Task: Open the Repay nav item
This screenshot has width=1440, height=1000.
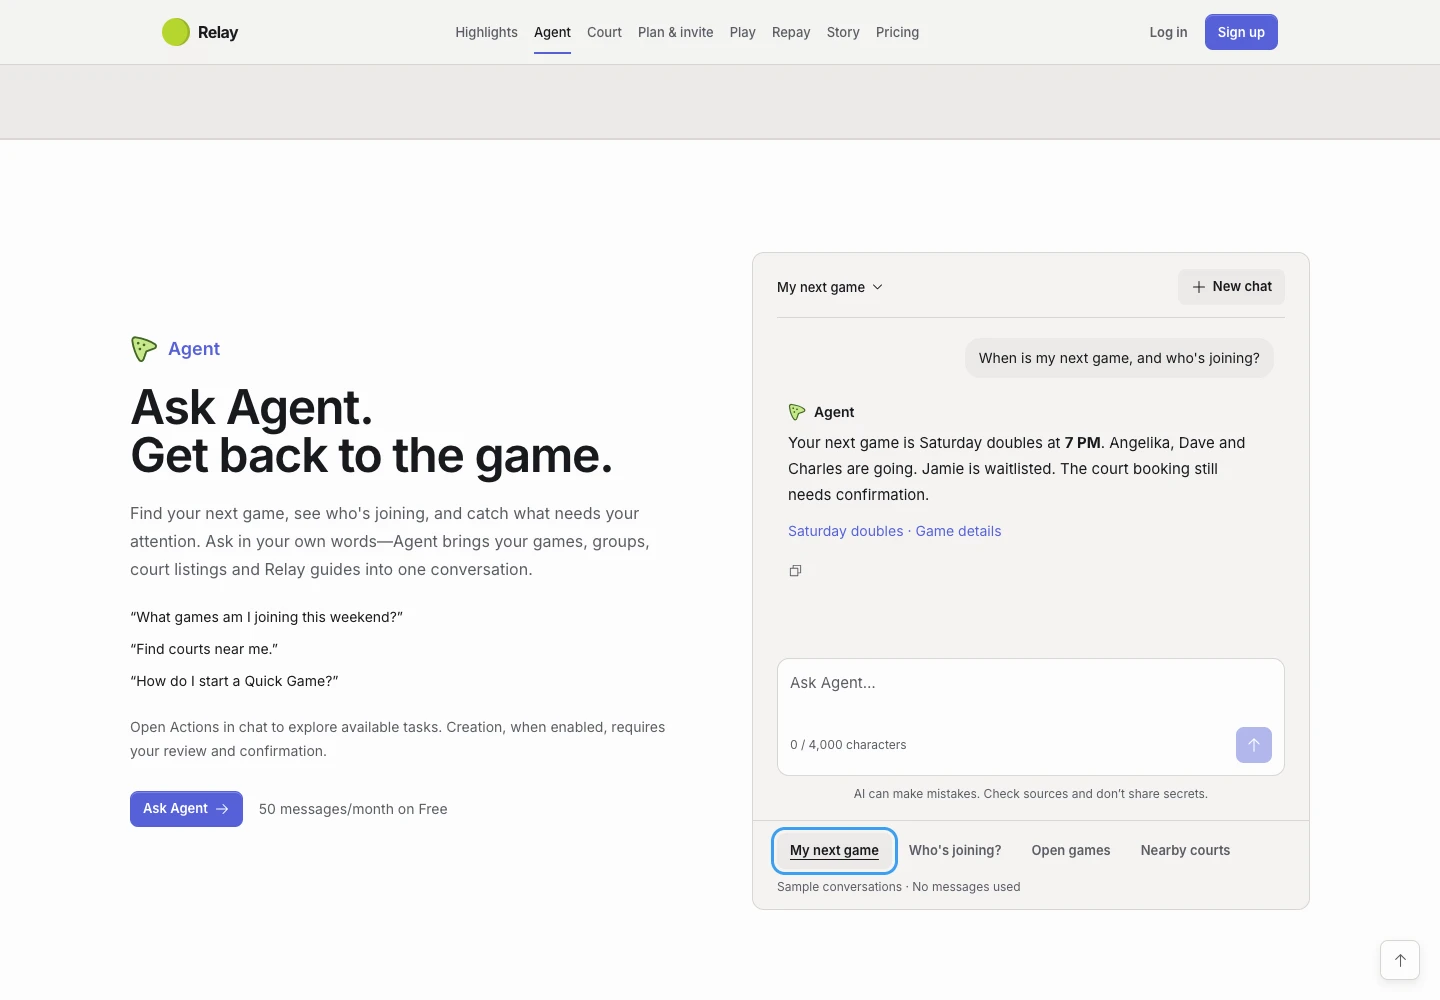Action: (791, 32)
